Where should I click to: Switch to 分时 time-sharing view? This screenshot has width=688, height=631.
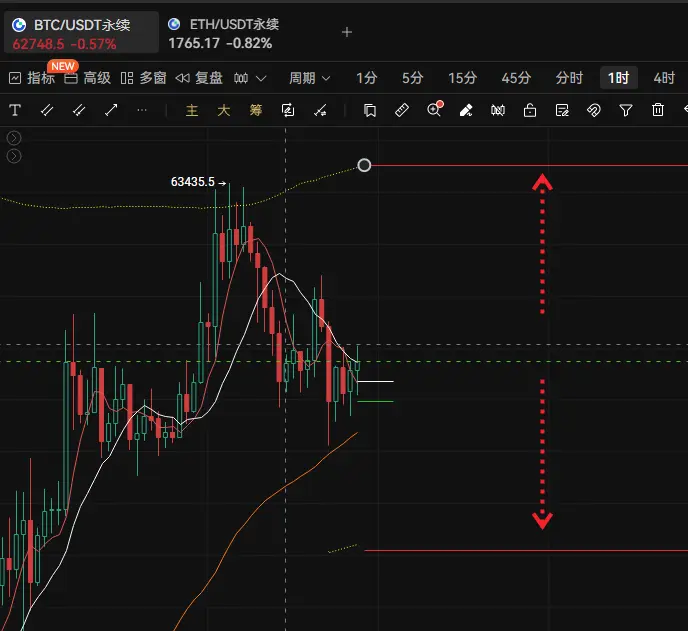click(x=569, y=78)
